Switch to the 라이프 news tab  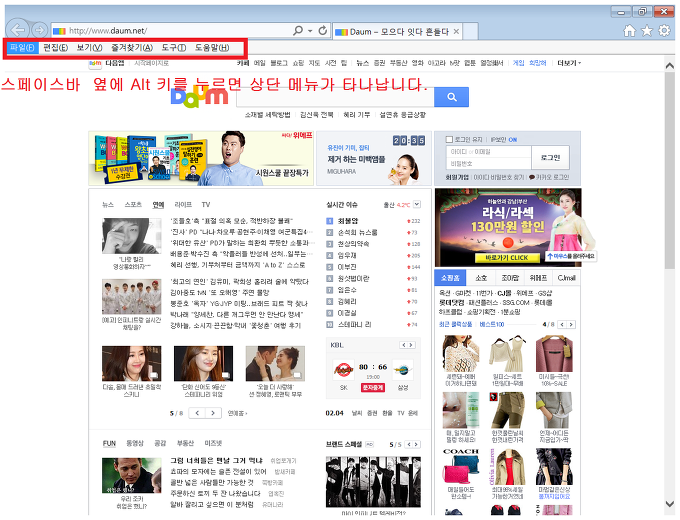pos(183,205)
